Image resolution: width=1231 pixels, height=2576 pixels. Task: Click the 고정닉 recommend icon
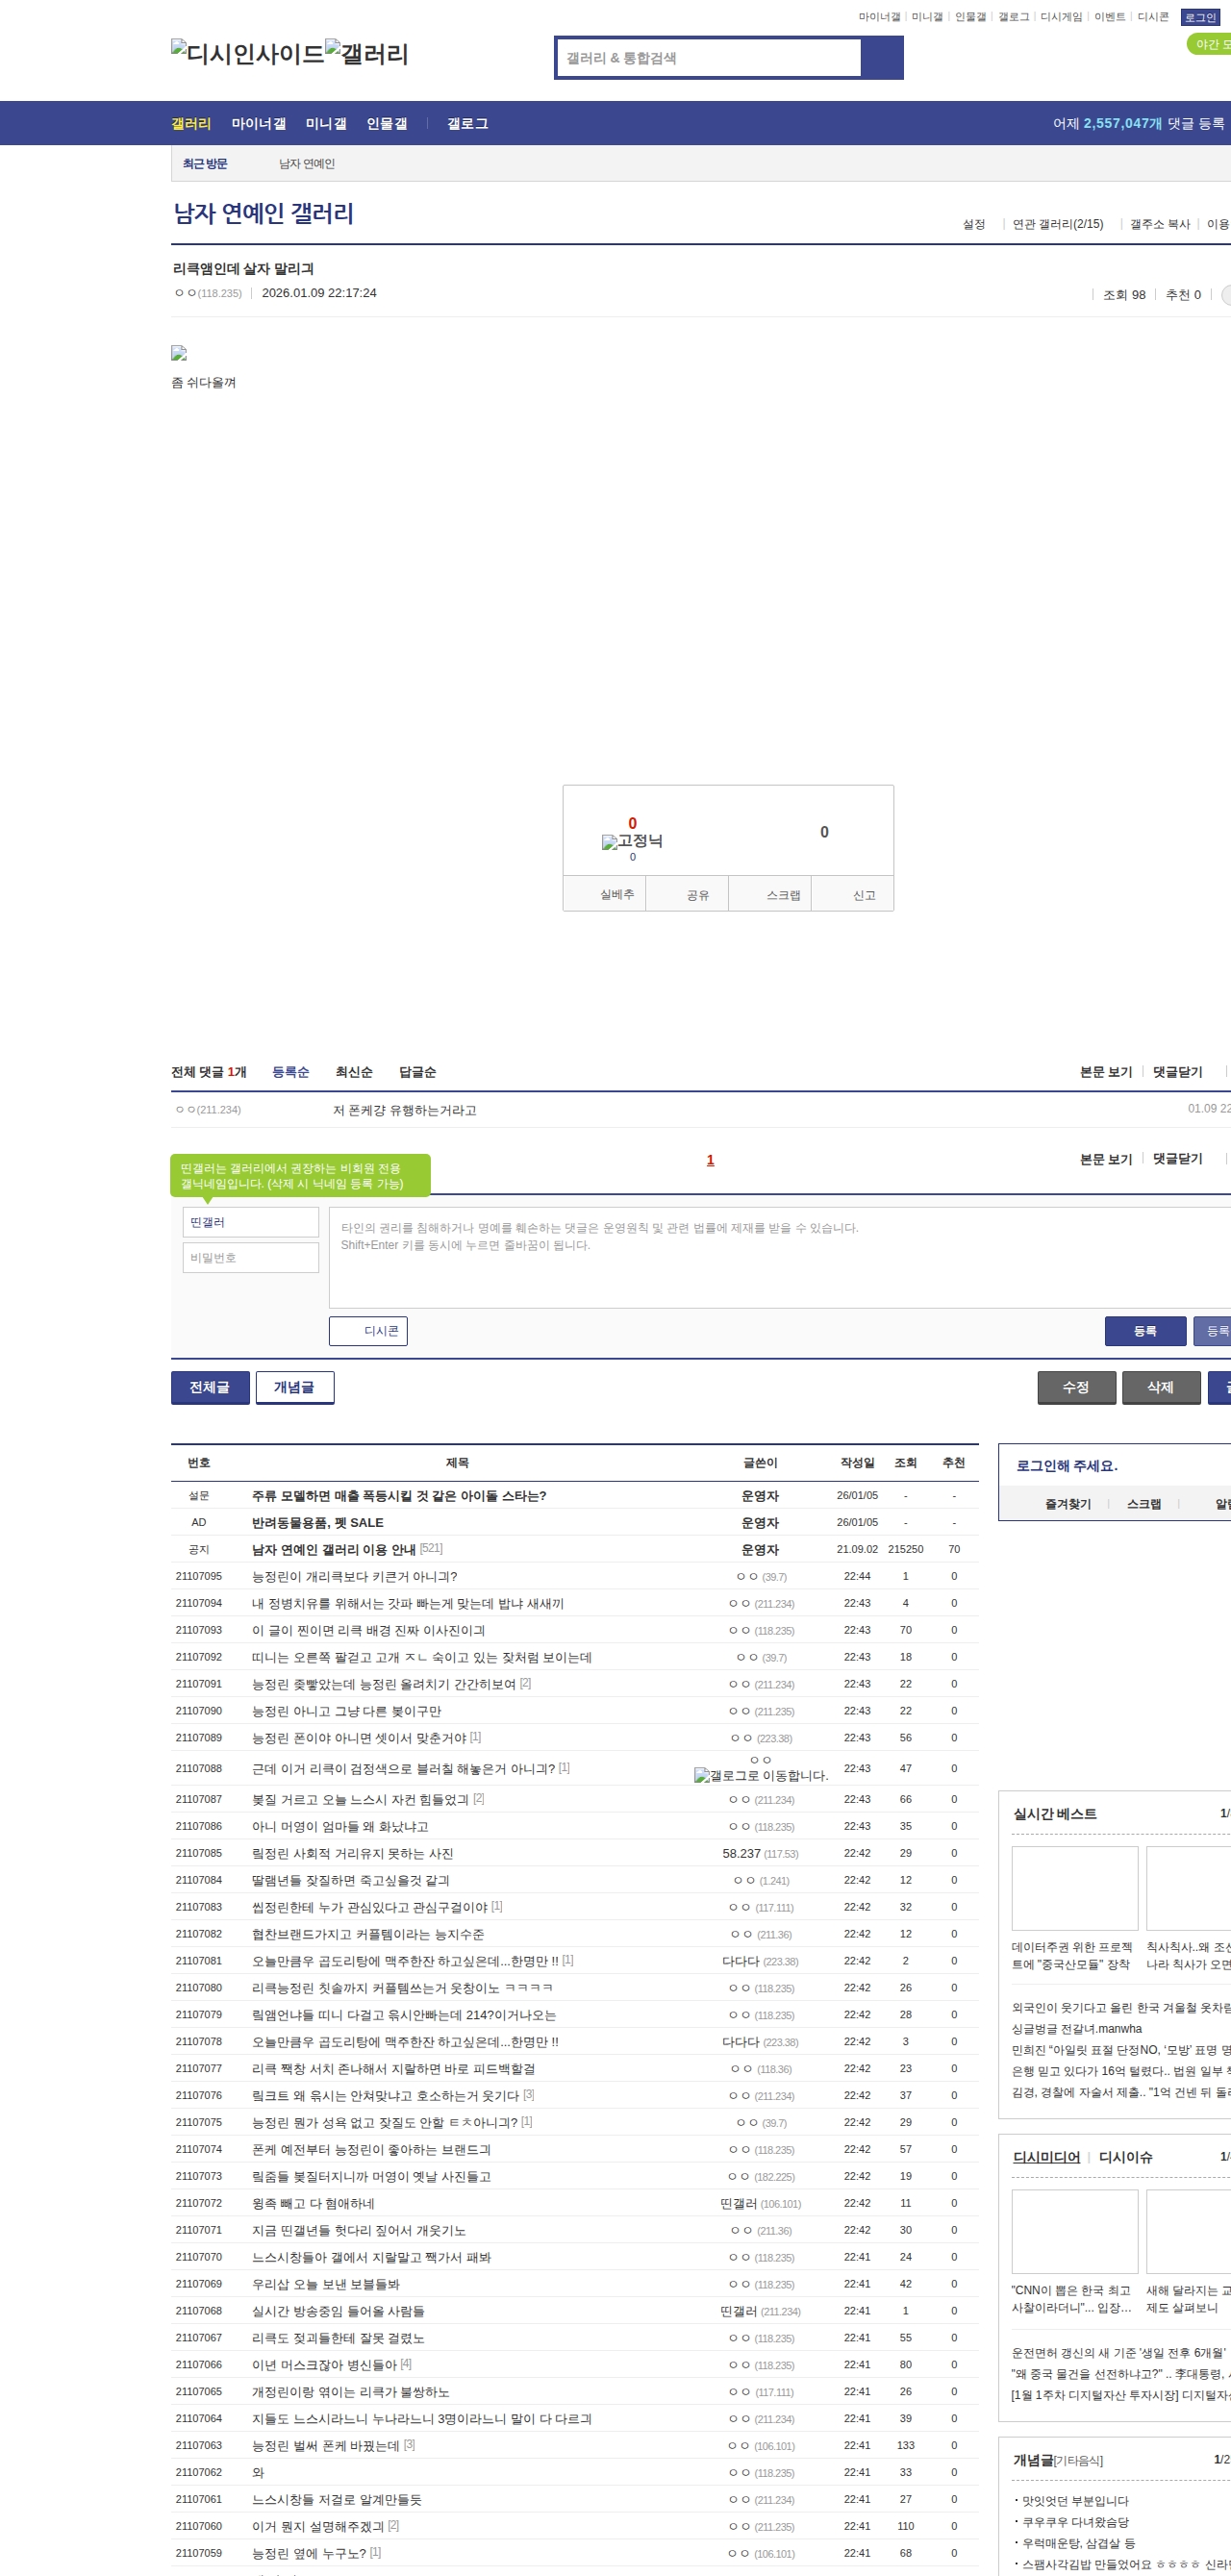coord(632,841)
